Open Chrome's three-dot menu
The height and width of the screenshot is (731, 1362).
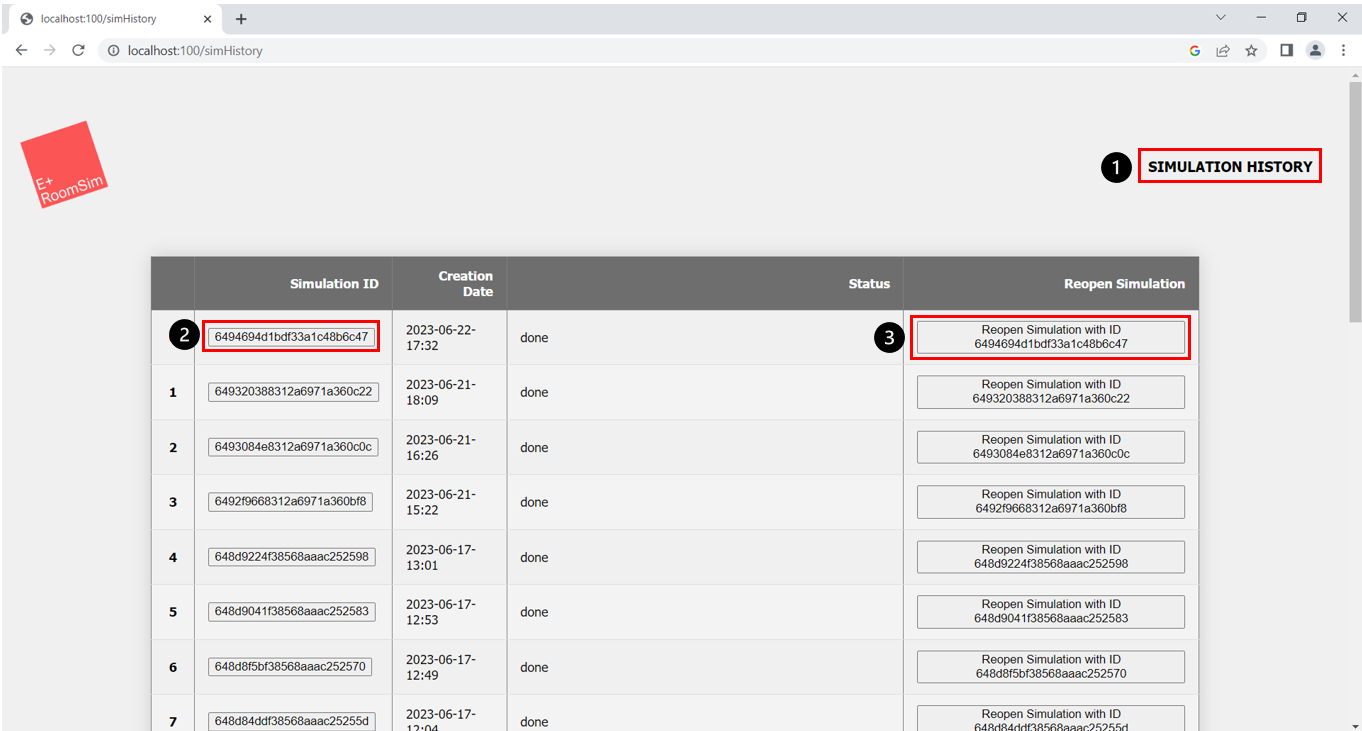1343,50
